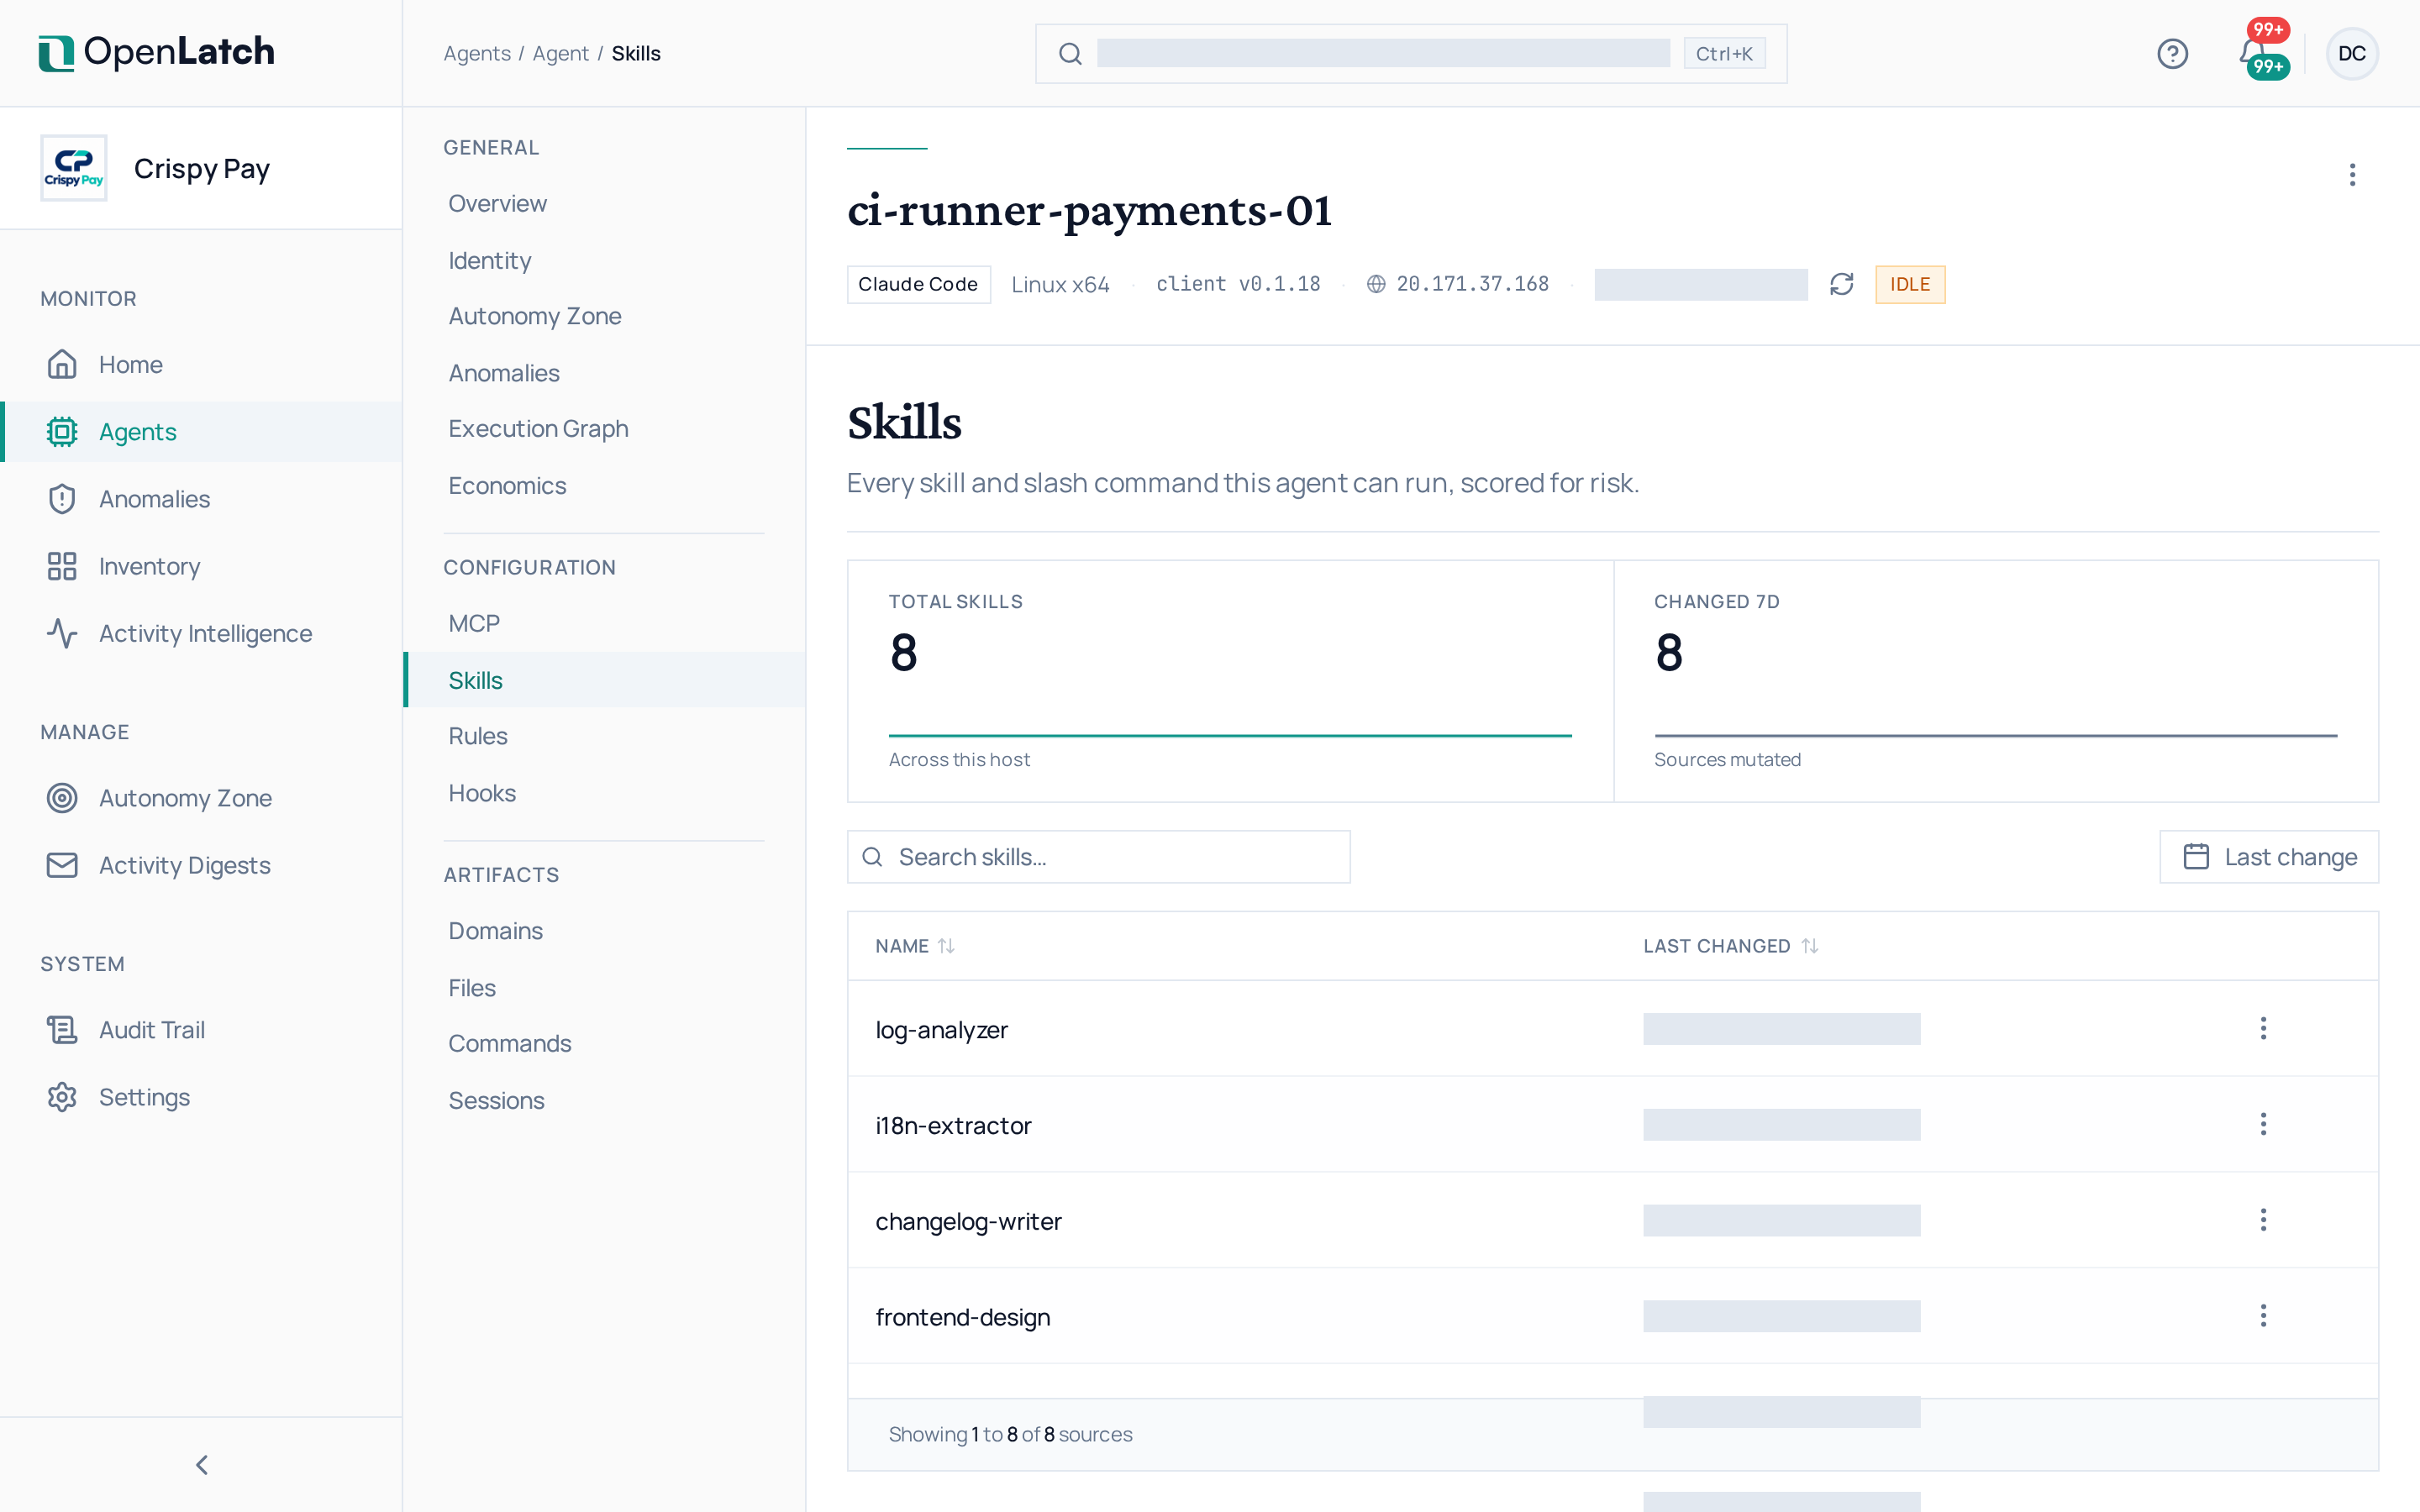
Task: Select the changelog-writer skill name
Action: pos(968,1221)
